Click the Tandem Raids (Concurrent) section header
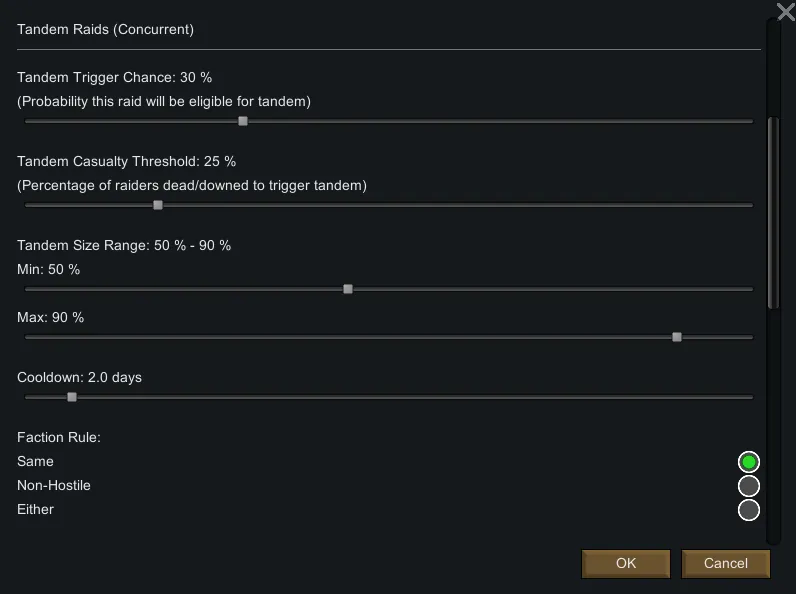This screenshot has height=594, width=796. (x=106, y=30)
